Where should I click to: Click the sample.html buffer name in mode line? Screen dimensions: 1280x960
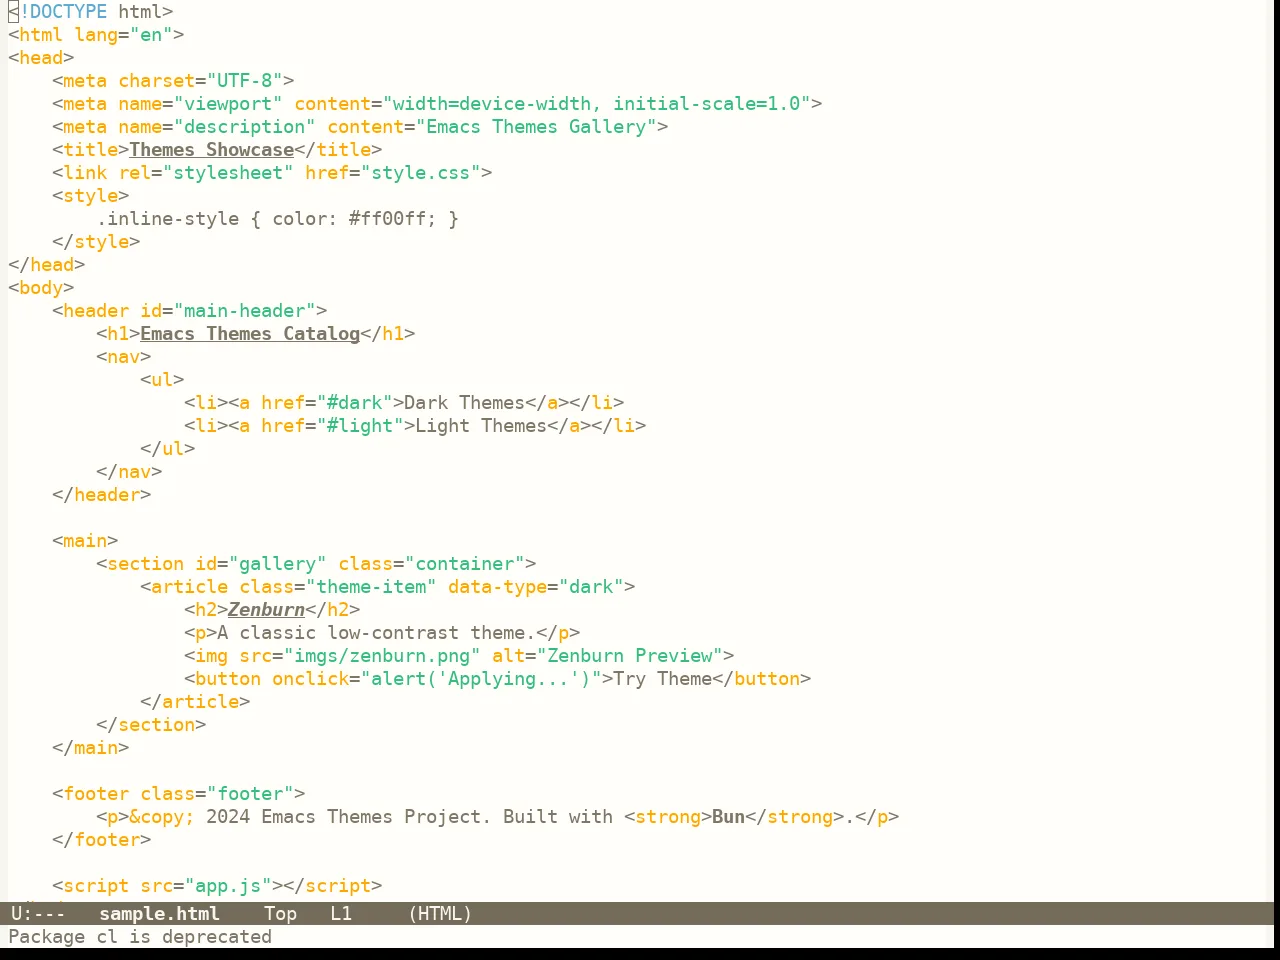(159, 913)
